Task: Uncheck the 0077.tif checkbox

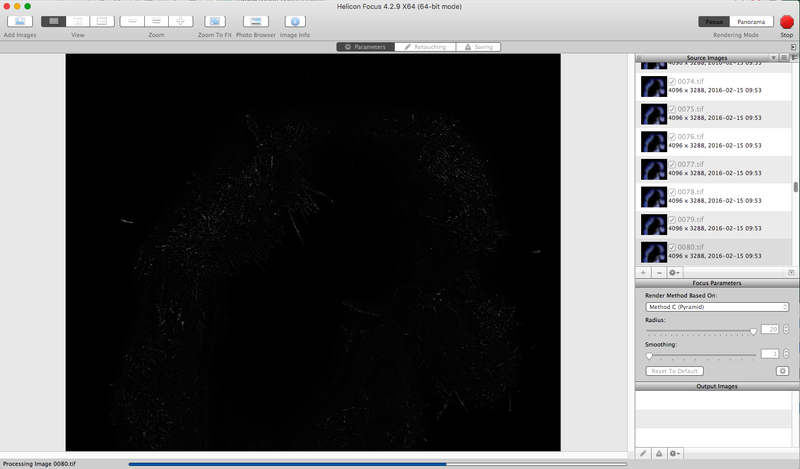Action: pos(672,164)
